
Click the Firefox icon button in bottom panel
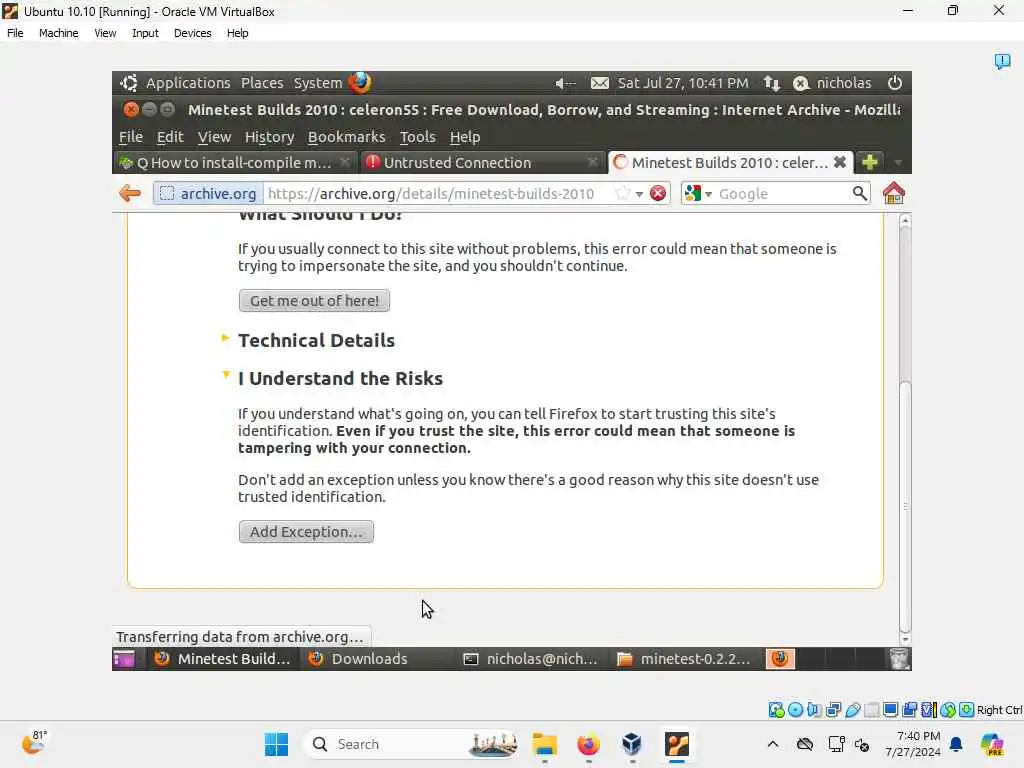pyautogui.click(x=780, y=659)
